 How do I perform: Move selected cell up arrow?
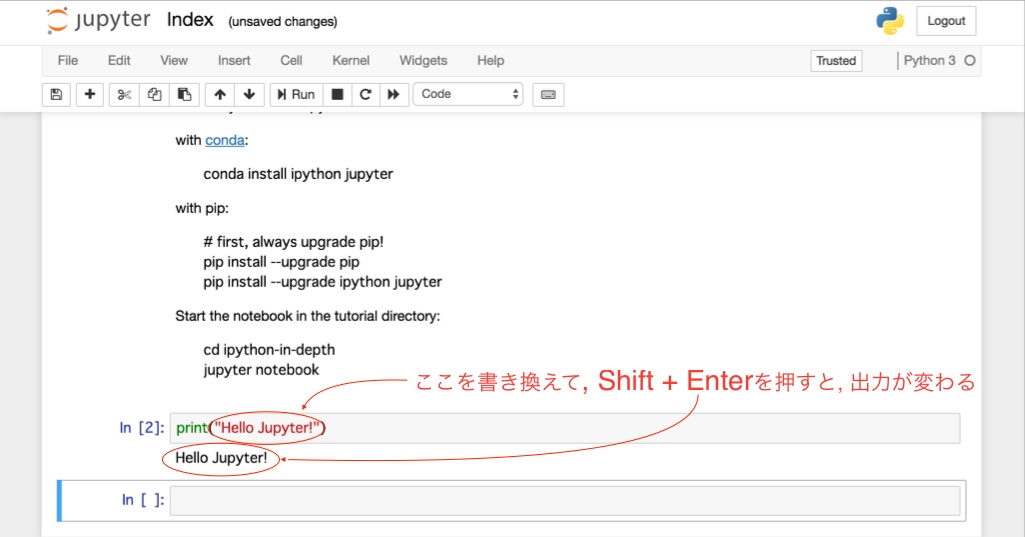(220, 94)
